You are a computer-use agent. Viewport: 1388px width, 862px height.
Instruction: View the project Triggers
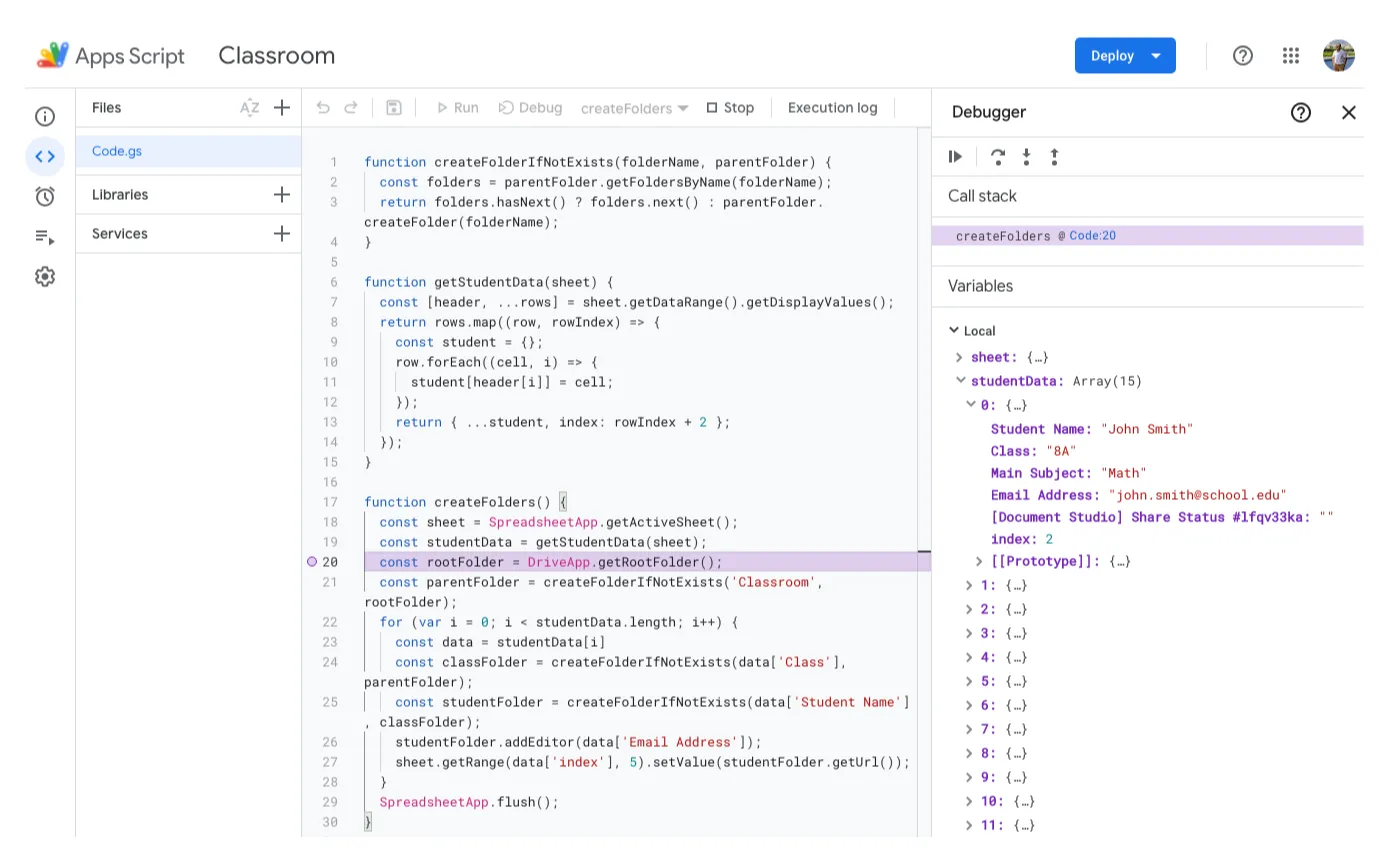(x=44, y=196)
